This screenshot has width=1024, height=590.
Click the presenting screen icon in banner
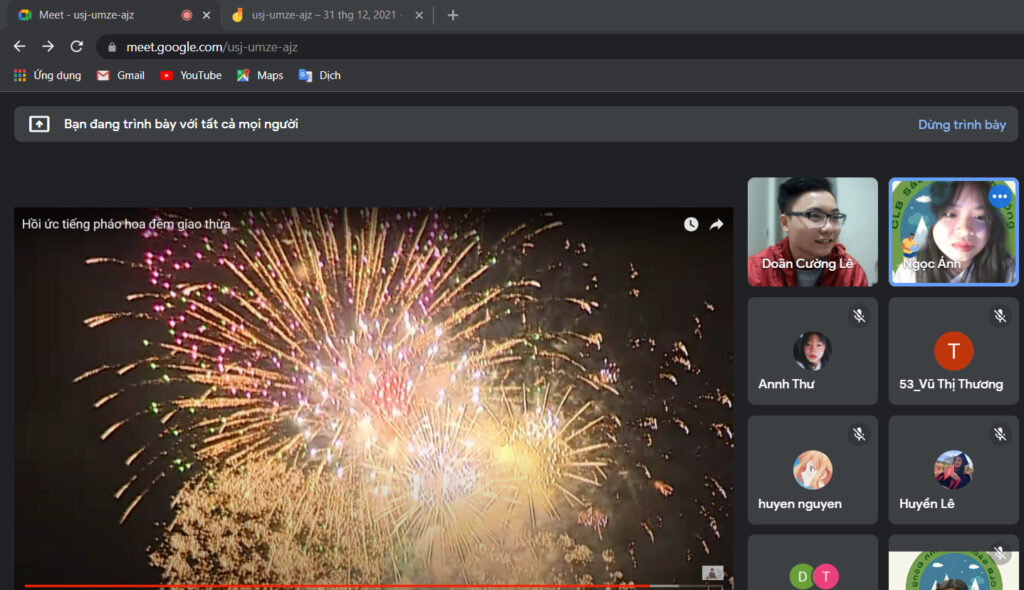click(39, 124)
